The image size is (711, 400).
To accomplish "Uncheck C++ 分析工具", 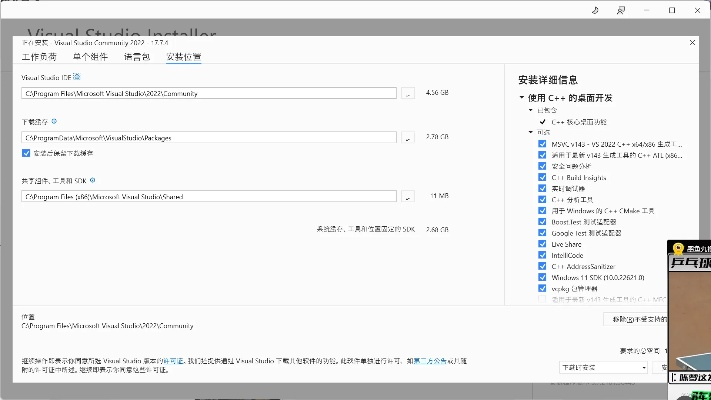I will (542, 199).
